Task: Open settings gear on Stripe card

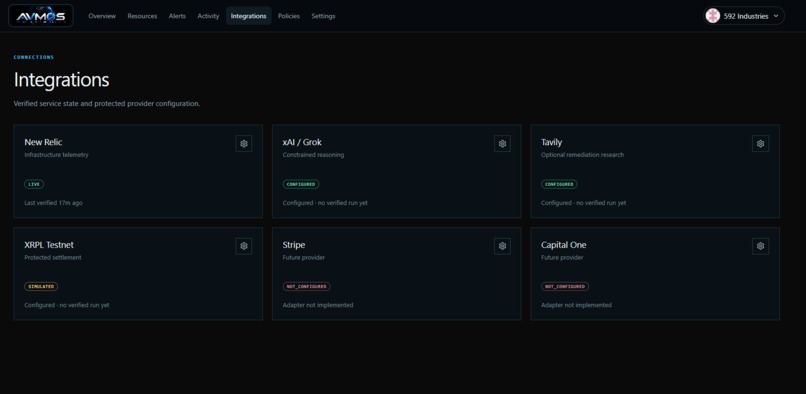Action: 502,246
